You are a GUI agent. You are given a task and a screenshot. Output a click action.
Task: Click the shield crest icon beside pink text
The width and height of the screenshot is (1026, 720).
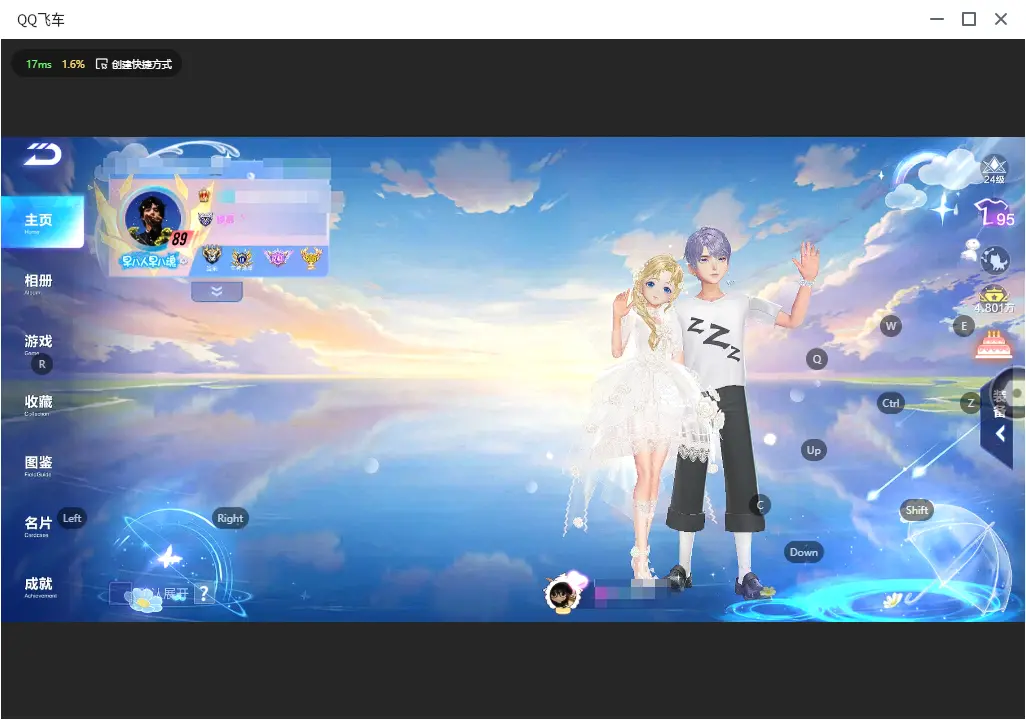coord(205,219)
